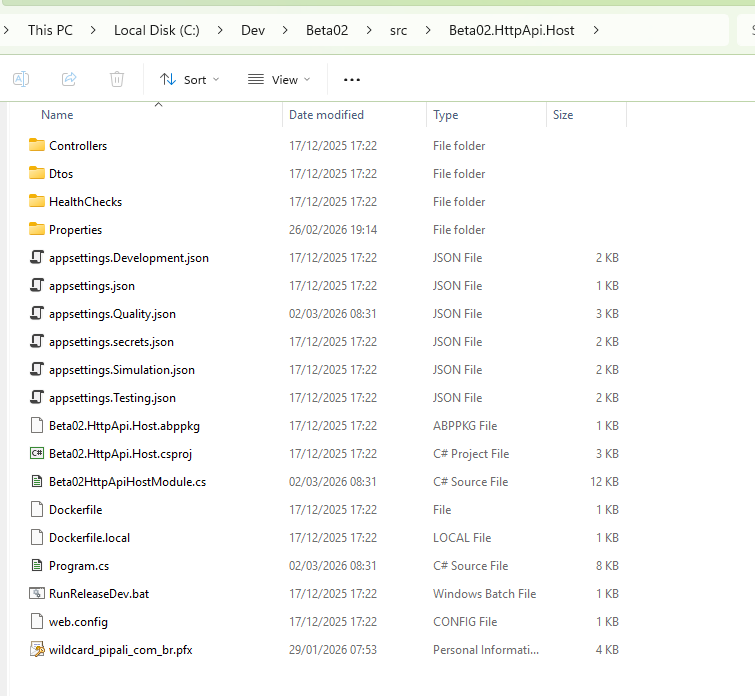Sort by Type column header

[x=445, y=115]
